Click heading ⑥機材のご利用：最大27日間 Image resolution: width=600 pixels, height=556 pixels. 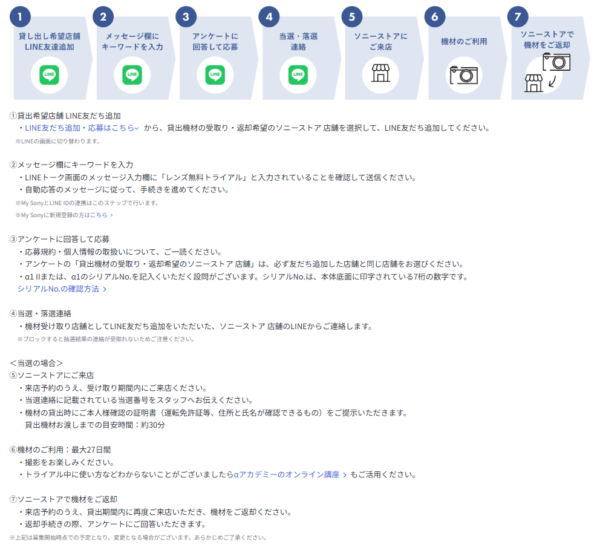click(x=60, y=450)
